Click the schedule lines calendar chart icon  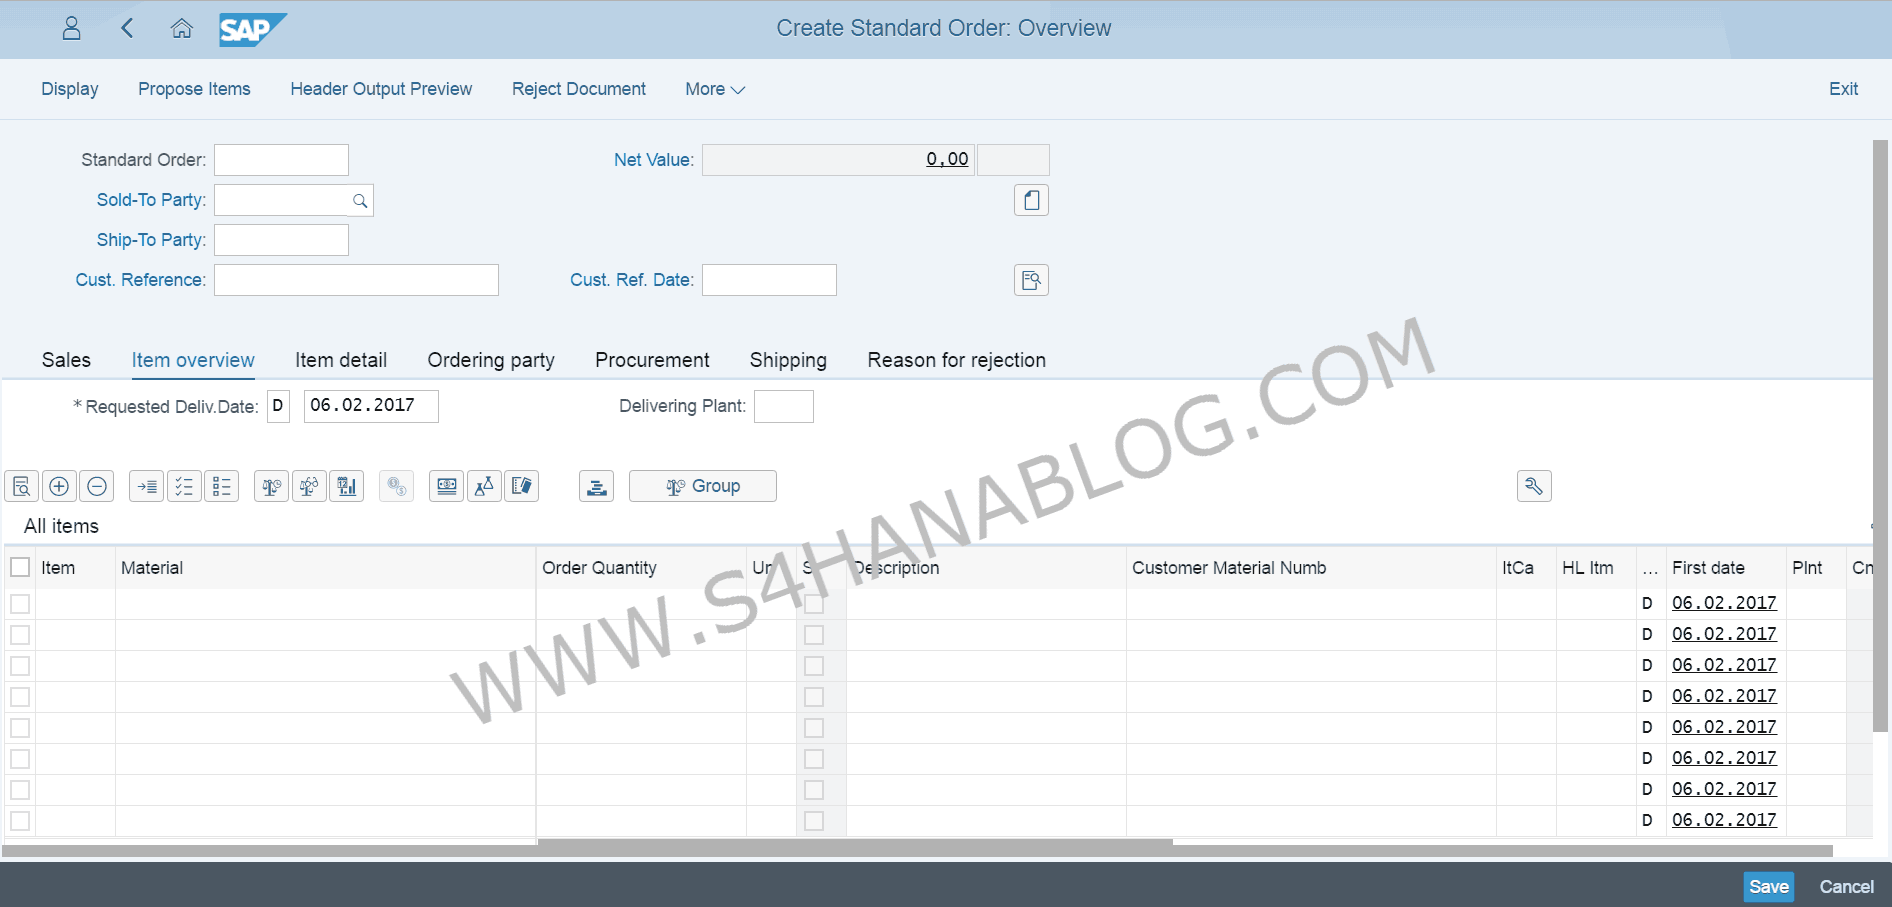coord(347,487)
